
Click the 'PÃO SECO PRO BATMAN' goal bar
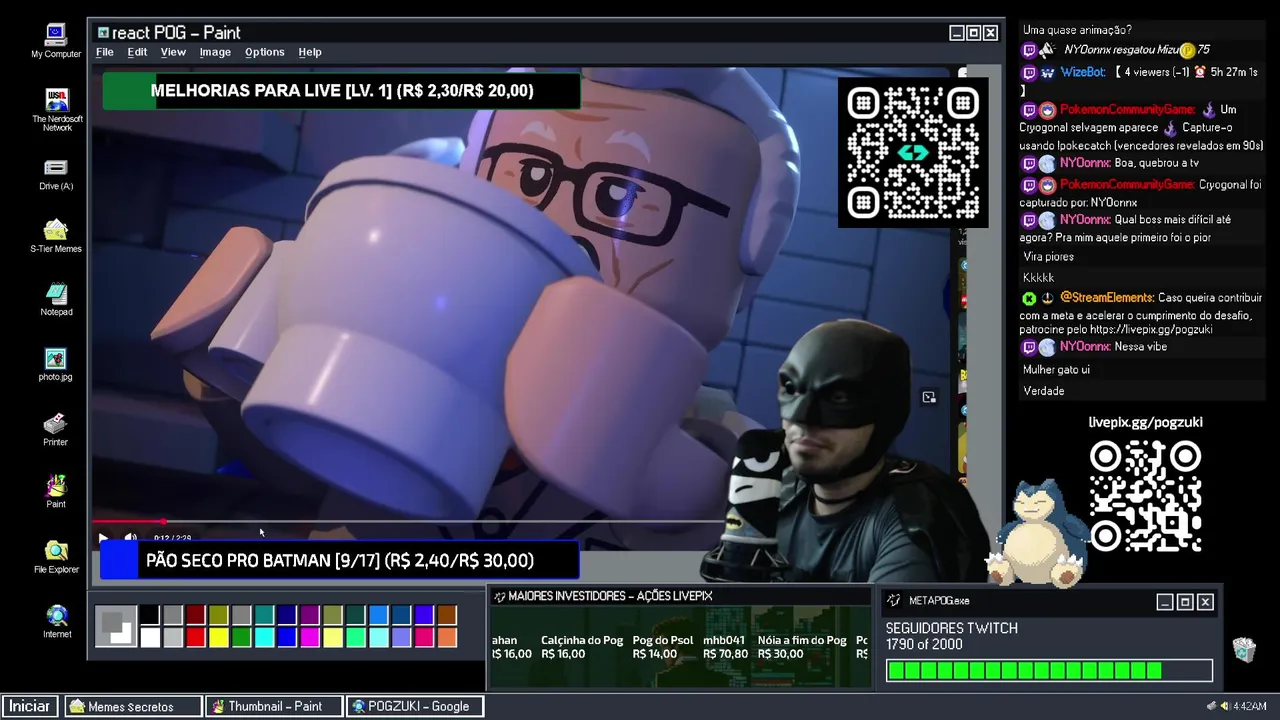click(x=339, y=561)
